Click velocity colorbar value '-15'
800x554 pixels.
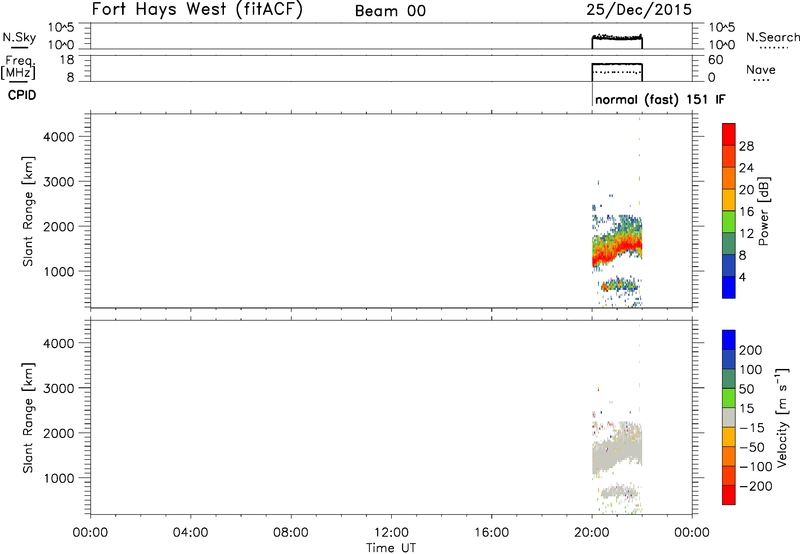752,428
